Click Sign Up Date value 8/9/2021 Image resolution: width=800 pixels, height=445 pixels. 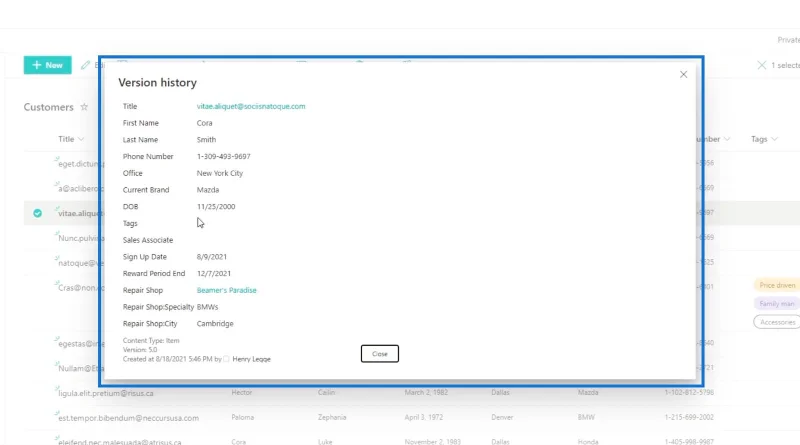coord(212,257)
